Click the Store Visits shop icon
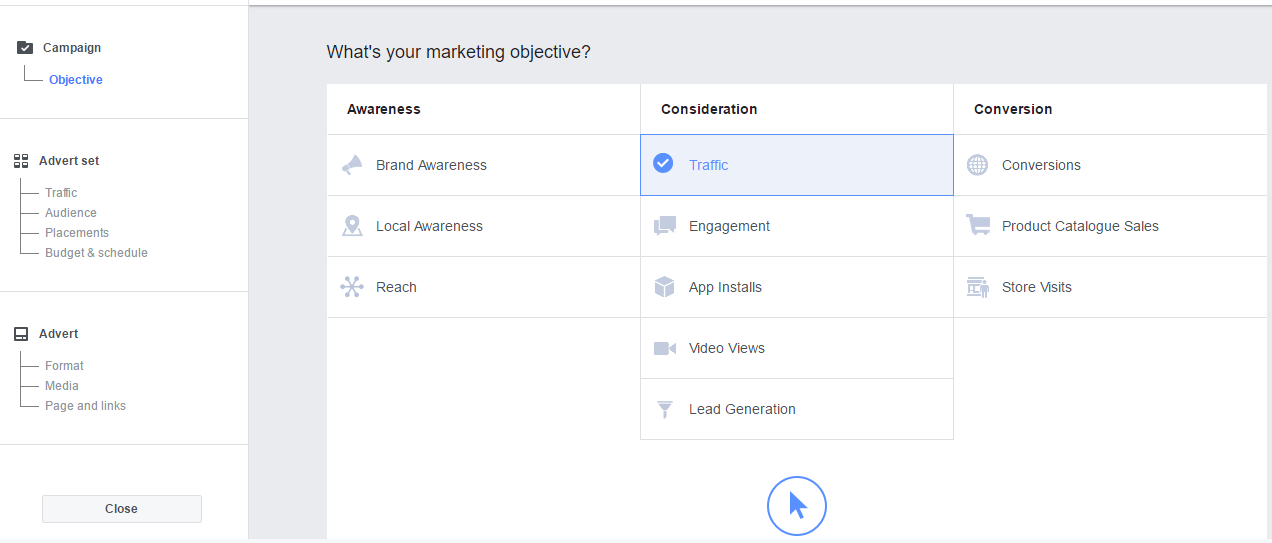 tap(977, 287)
